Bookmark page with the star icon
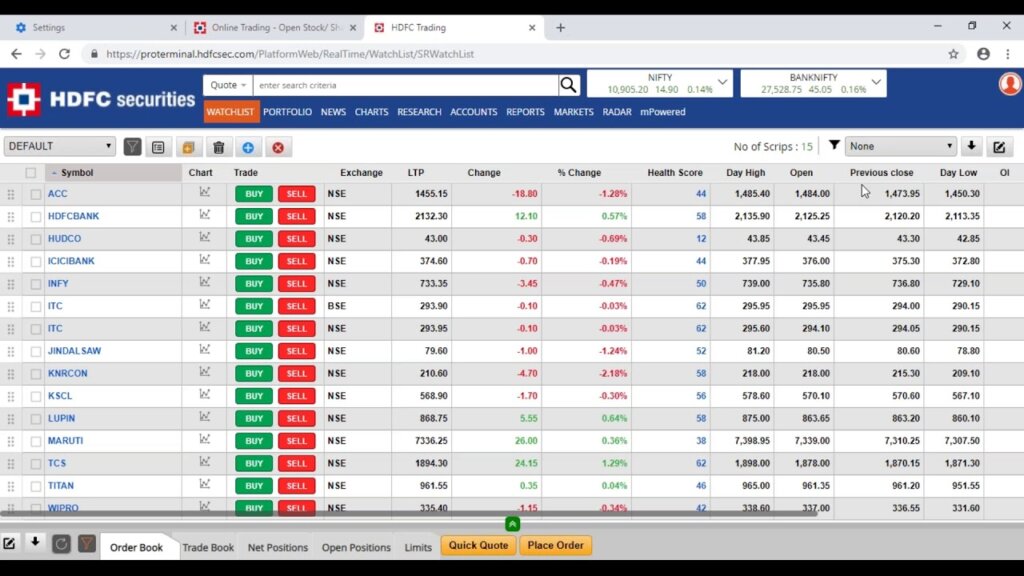1024x576 pixels. tap(953, 54)
